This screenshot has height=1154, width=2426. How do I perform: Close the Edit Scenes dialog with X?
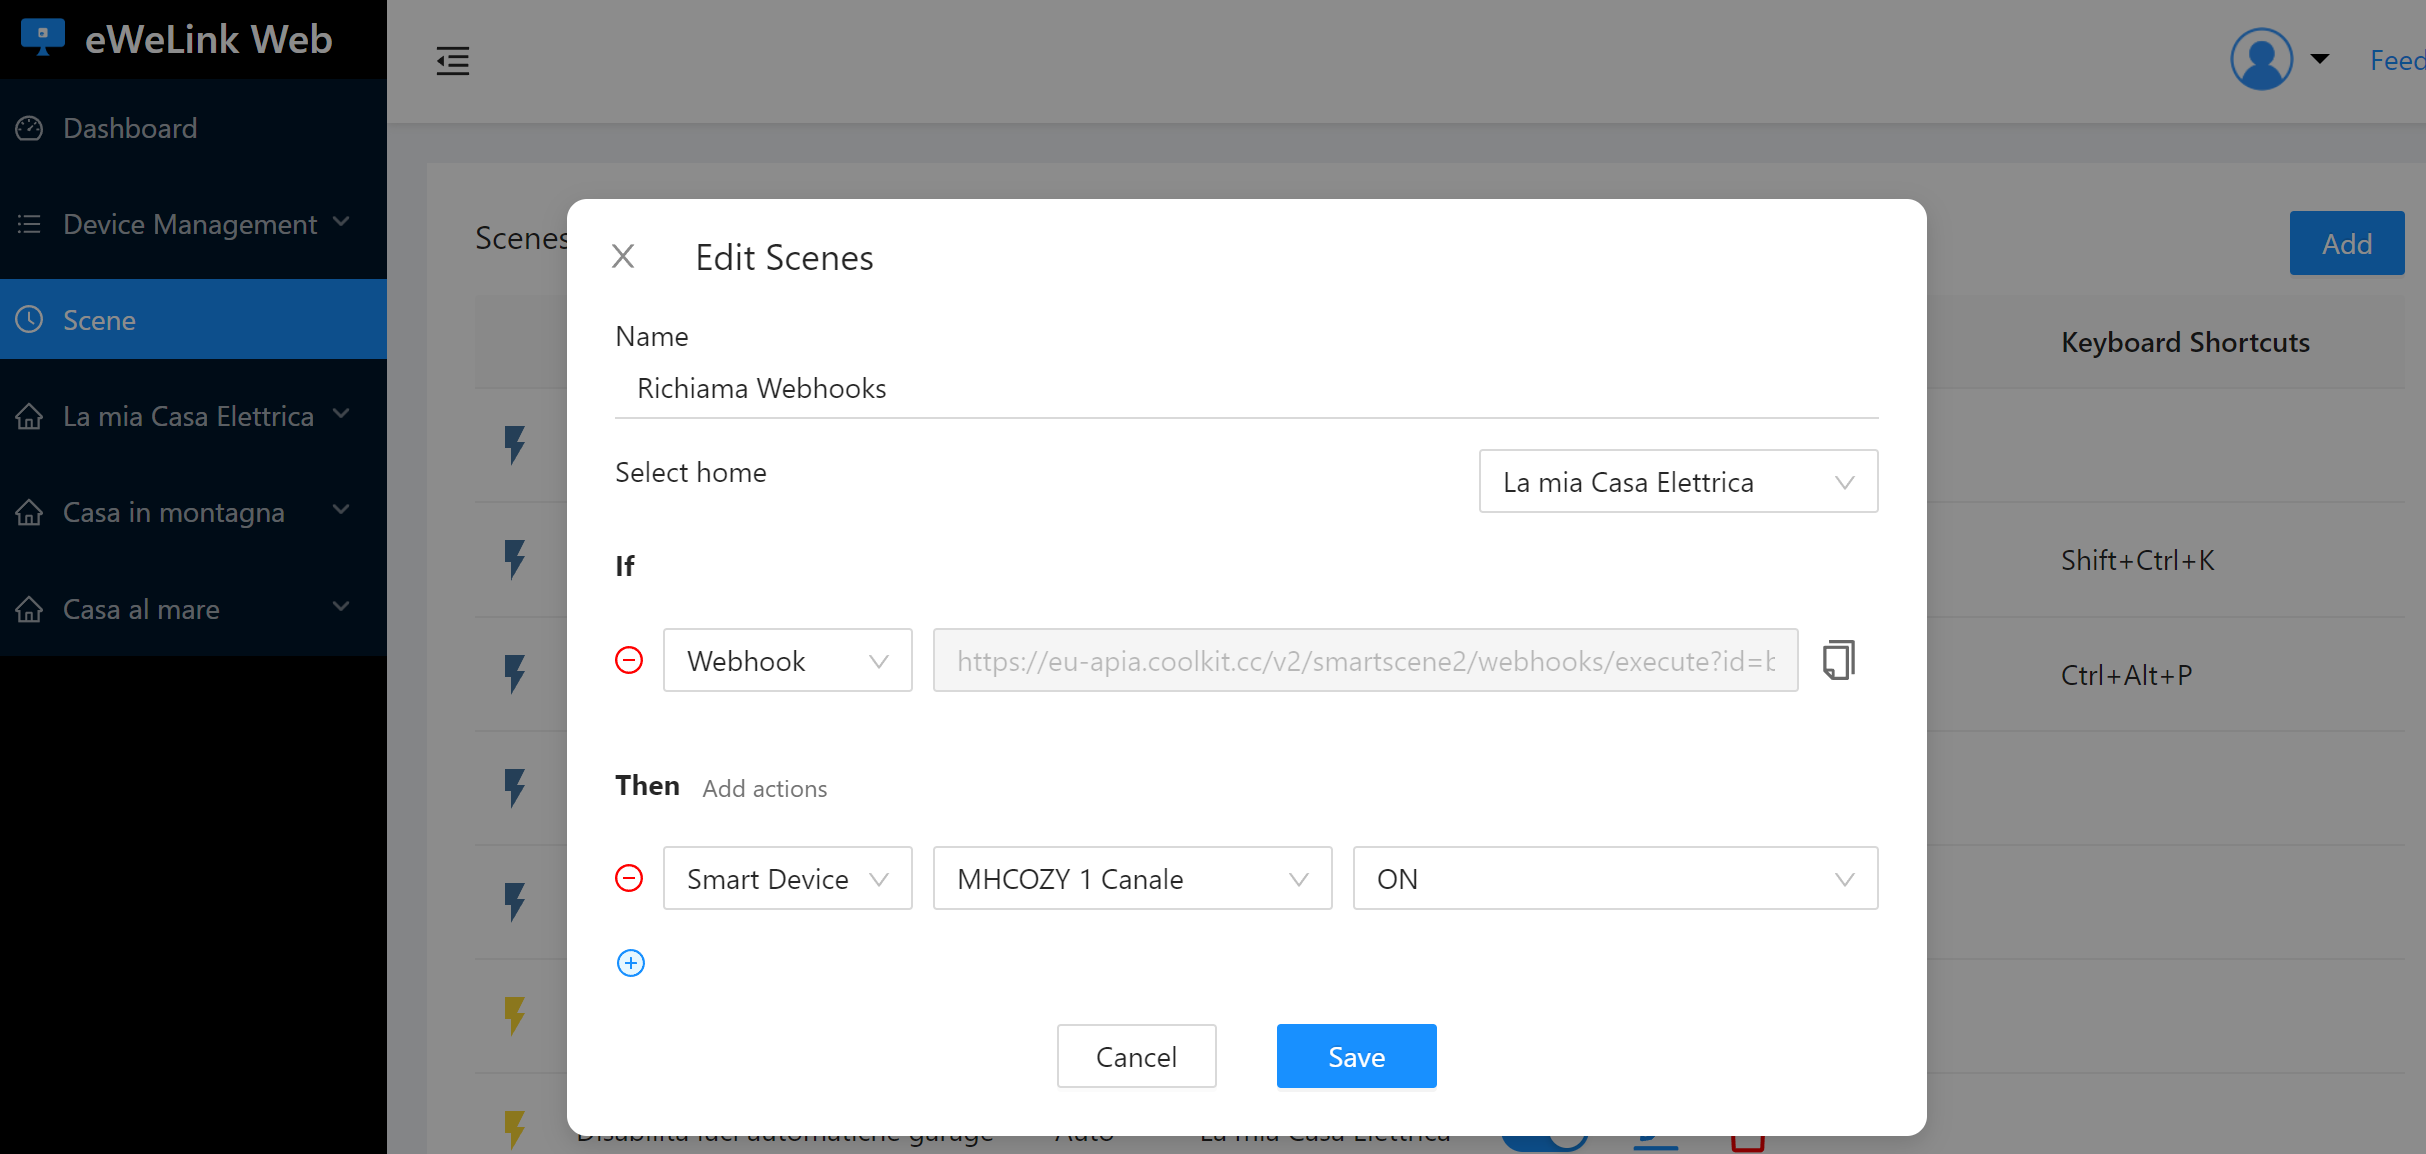coord(623,257)
